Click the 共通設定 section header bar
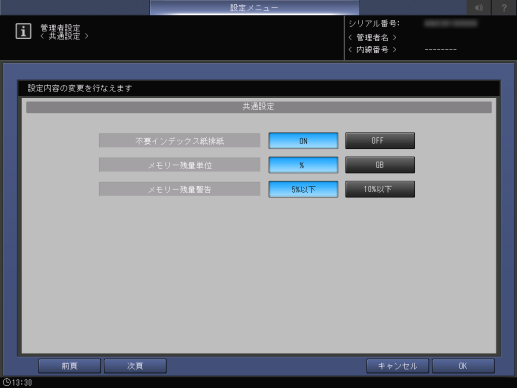 click(x=259, y=107)
